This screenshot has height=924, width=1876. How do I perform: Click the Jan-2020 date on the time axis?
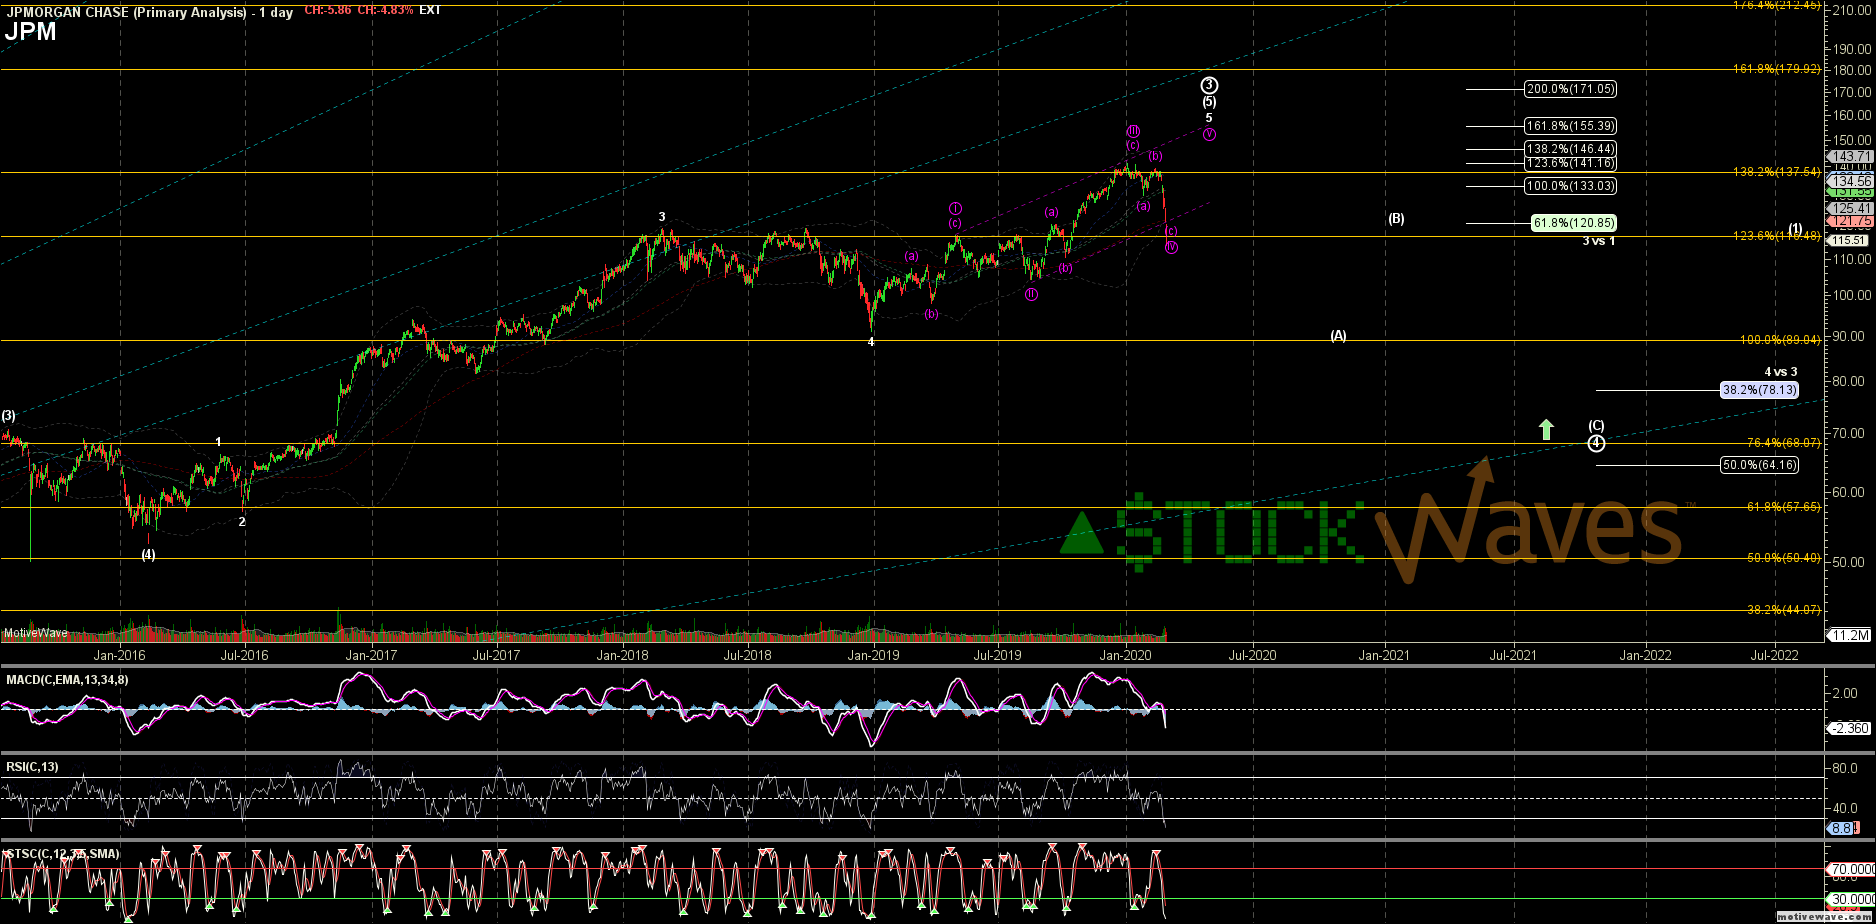click(x=1126, y=655)
